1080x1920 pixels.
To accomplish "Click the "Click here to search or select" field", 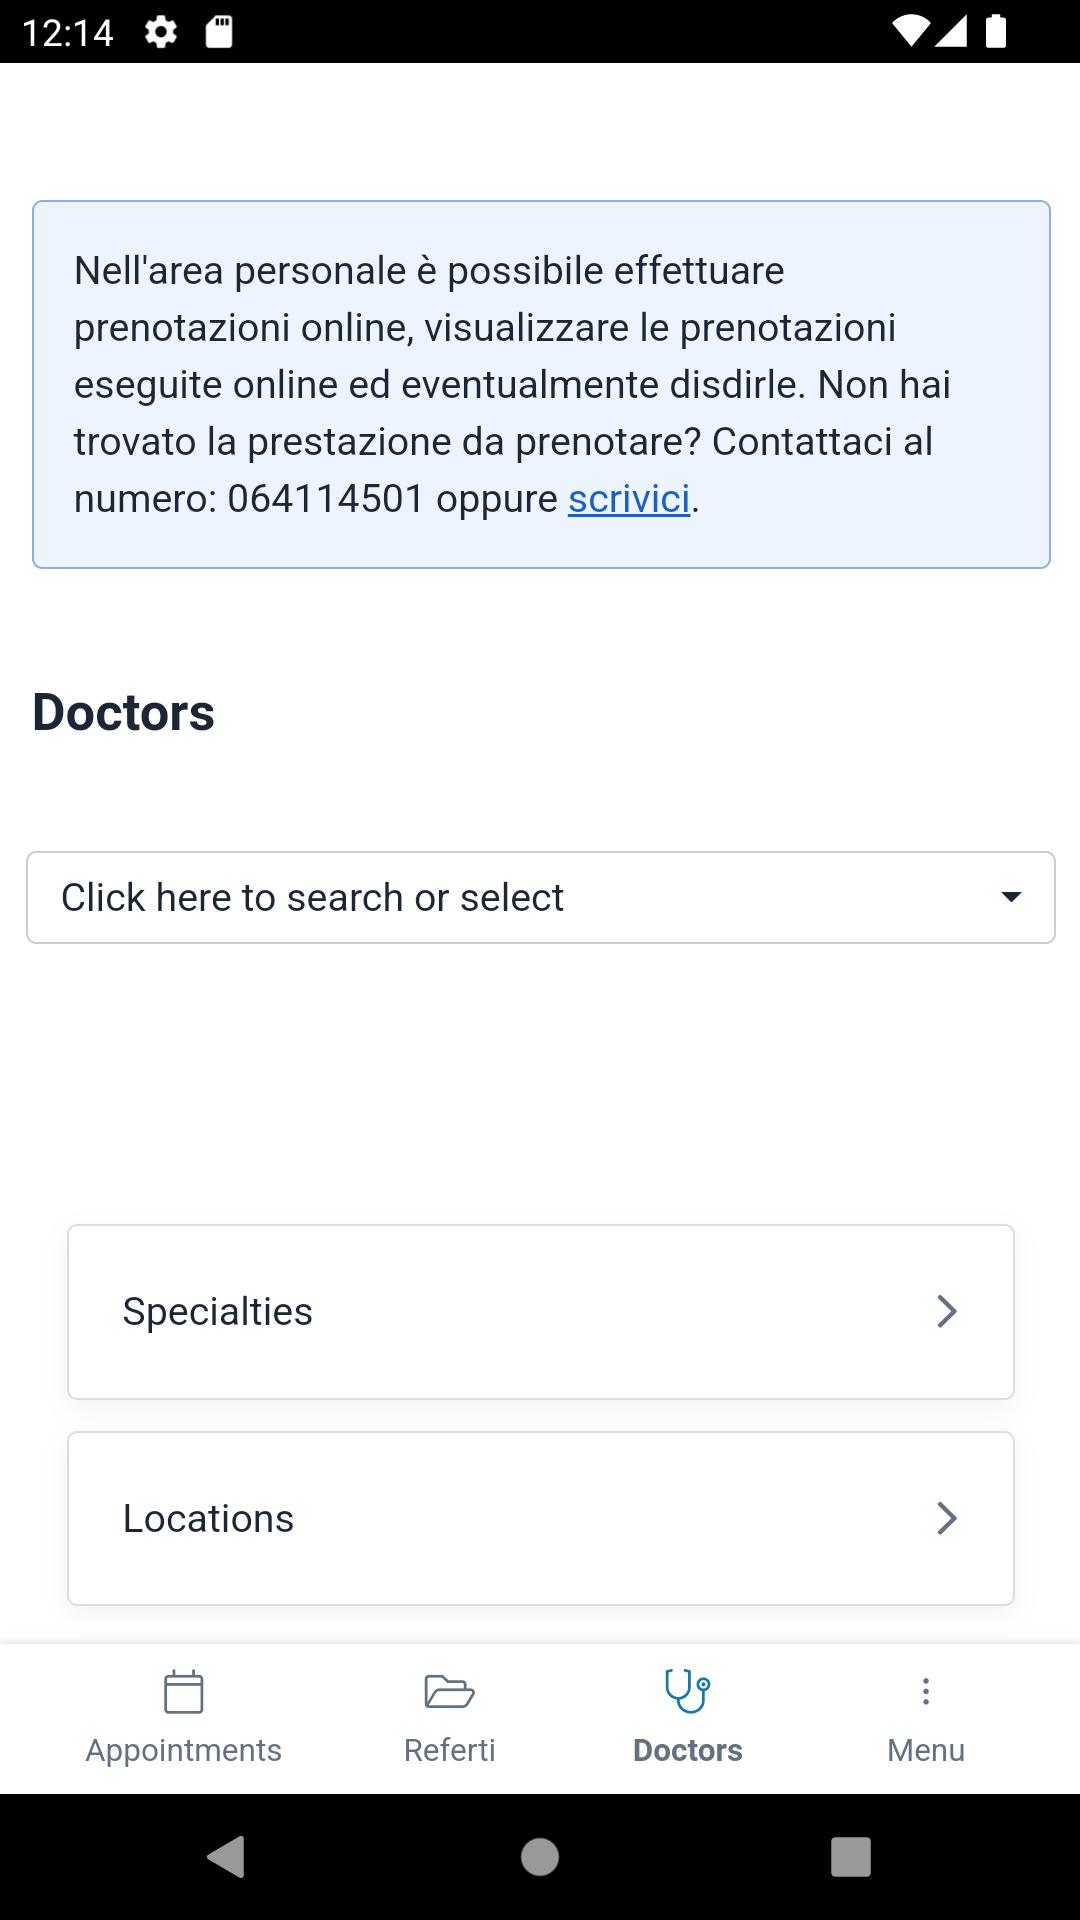I will [541, 898].
